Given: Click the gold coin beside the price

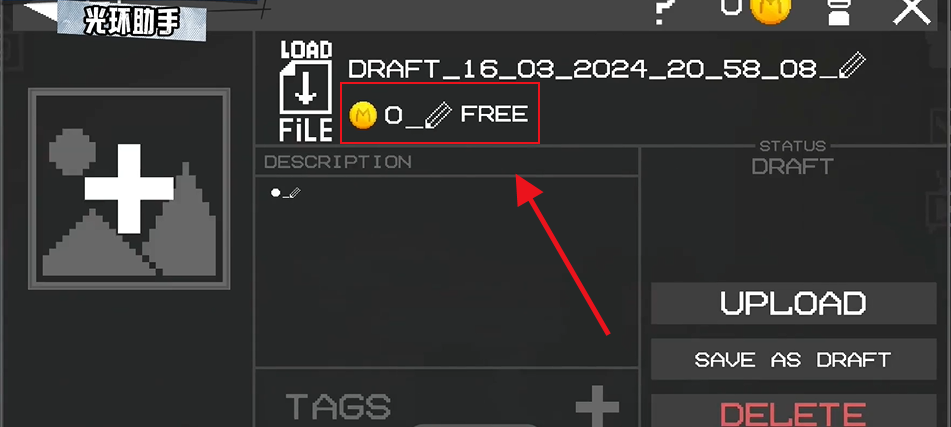Looking at the screenshot, I should point(363,115).
